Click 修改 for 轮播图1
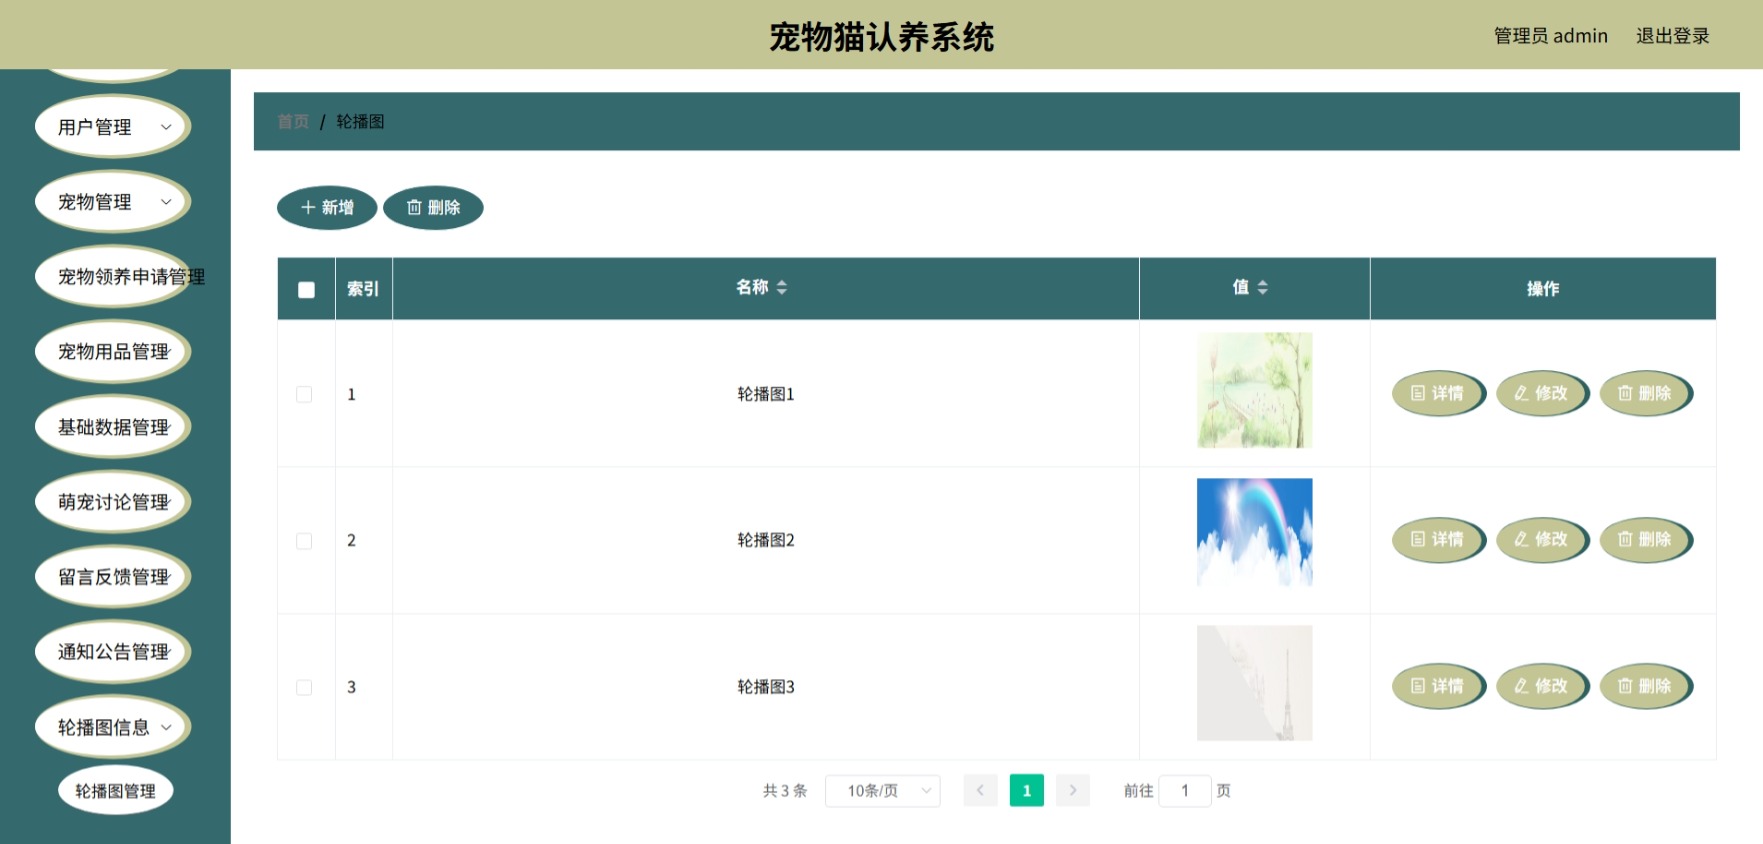 coord(1543,393)
